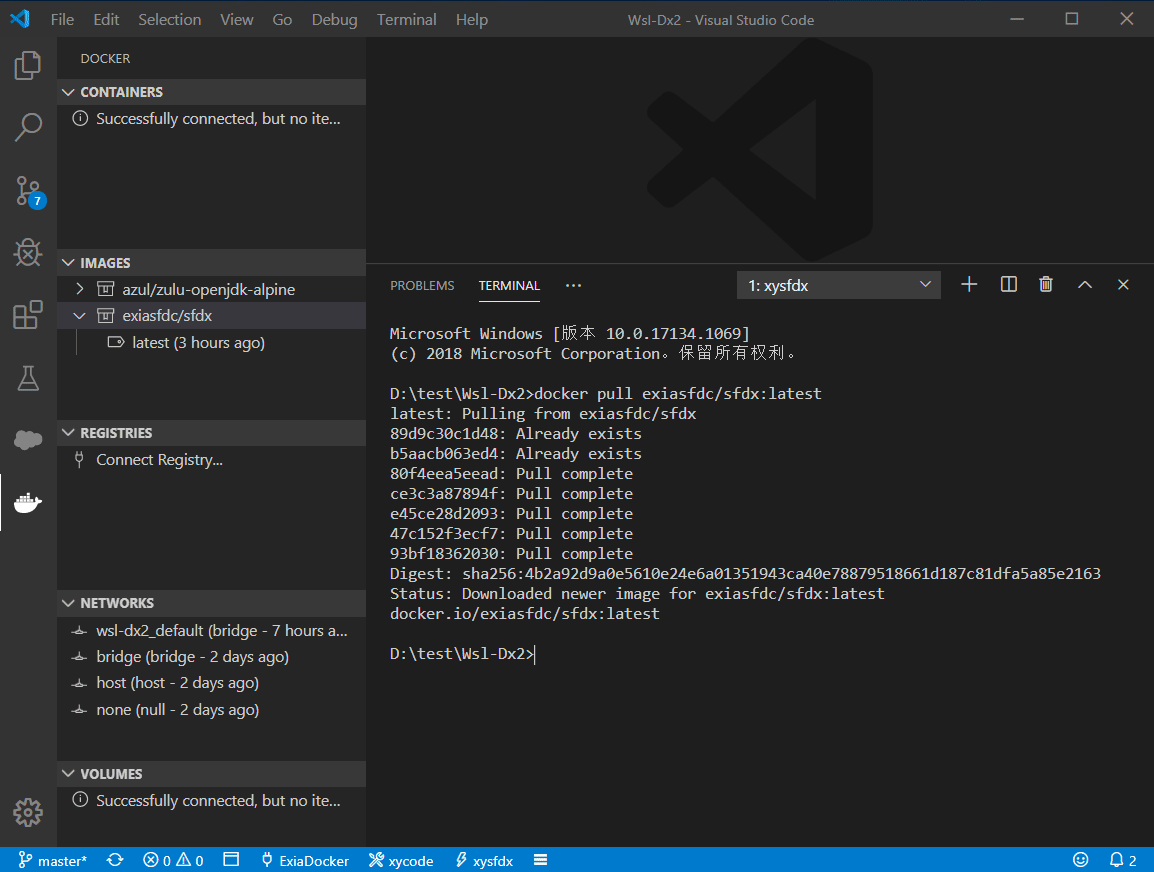Collapse the REGISTRIES section
Viewport: 1154px width, 872px height.
(68, 433)
